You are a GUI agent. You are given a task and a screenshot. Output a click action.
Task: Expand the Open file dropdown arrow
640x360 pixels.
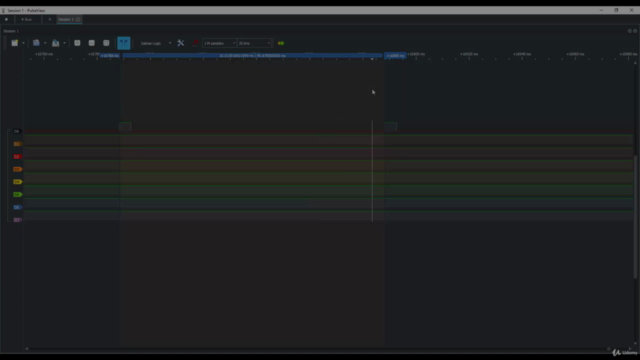[45, 43]
